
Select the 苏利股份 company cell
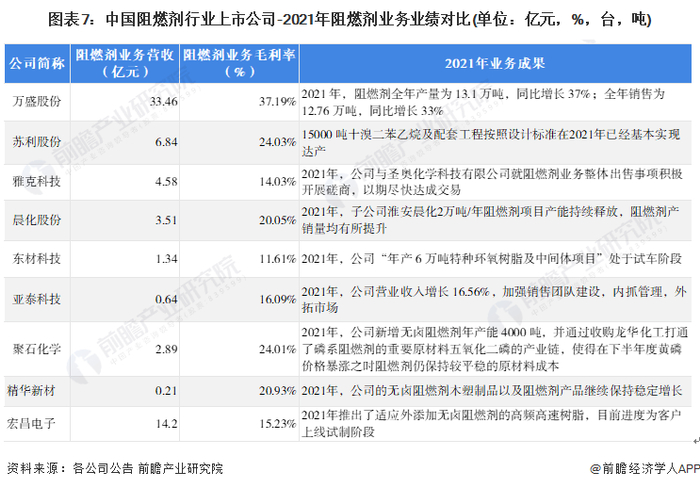37,142
